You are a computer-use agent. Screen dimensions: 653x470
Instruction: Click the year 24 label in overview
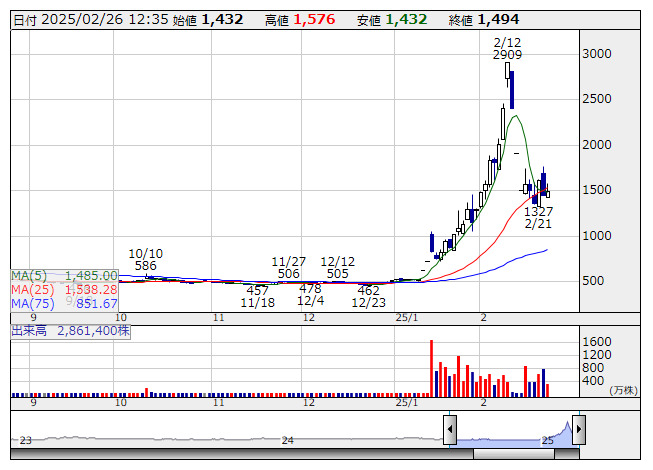pos(287,440)
